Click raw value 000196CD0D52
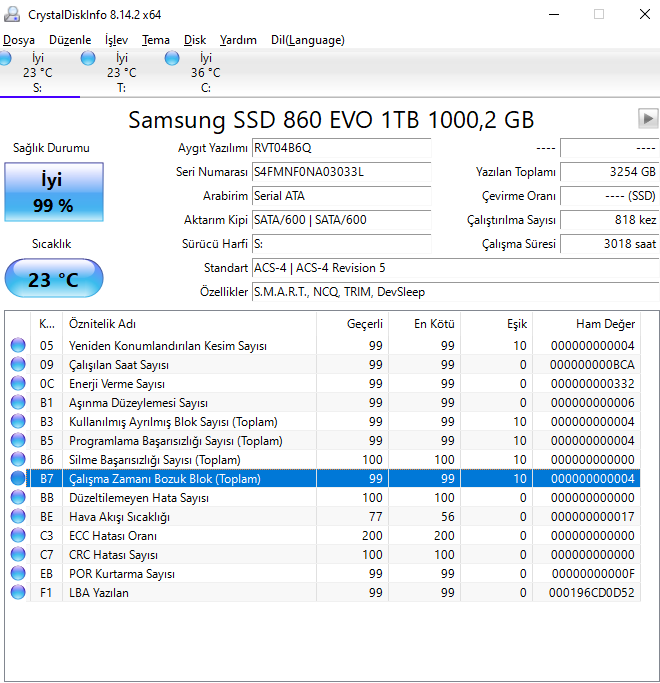The width and height of the screenshot is (660, 683). [592, 592]
